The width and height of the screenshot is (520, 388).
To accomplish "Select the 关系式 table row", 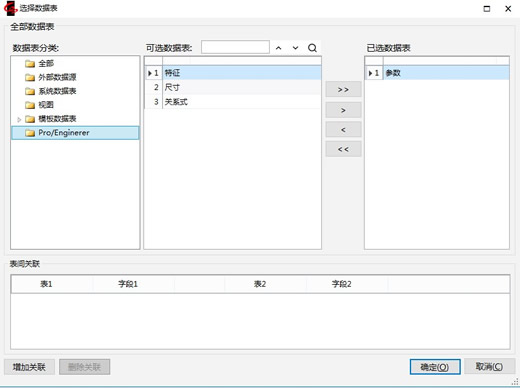I will coord(233,102).
